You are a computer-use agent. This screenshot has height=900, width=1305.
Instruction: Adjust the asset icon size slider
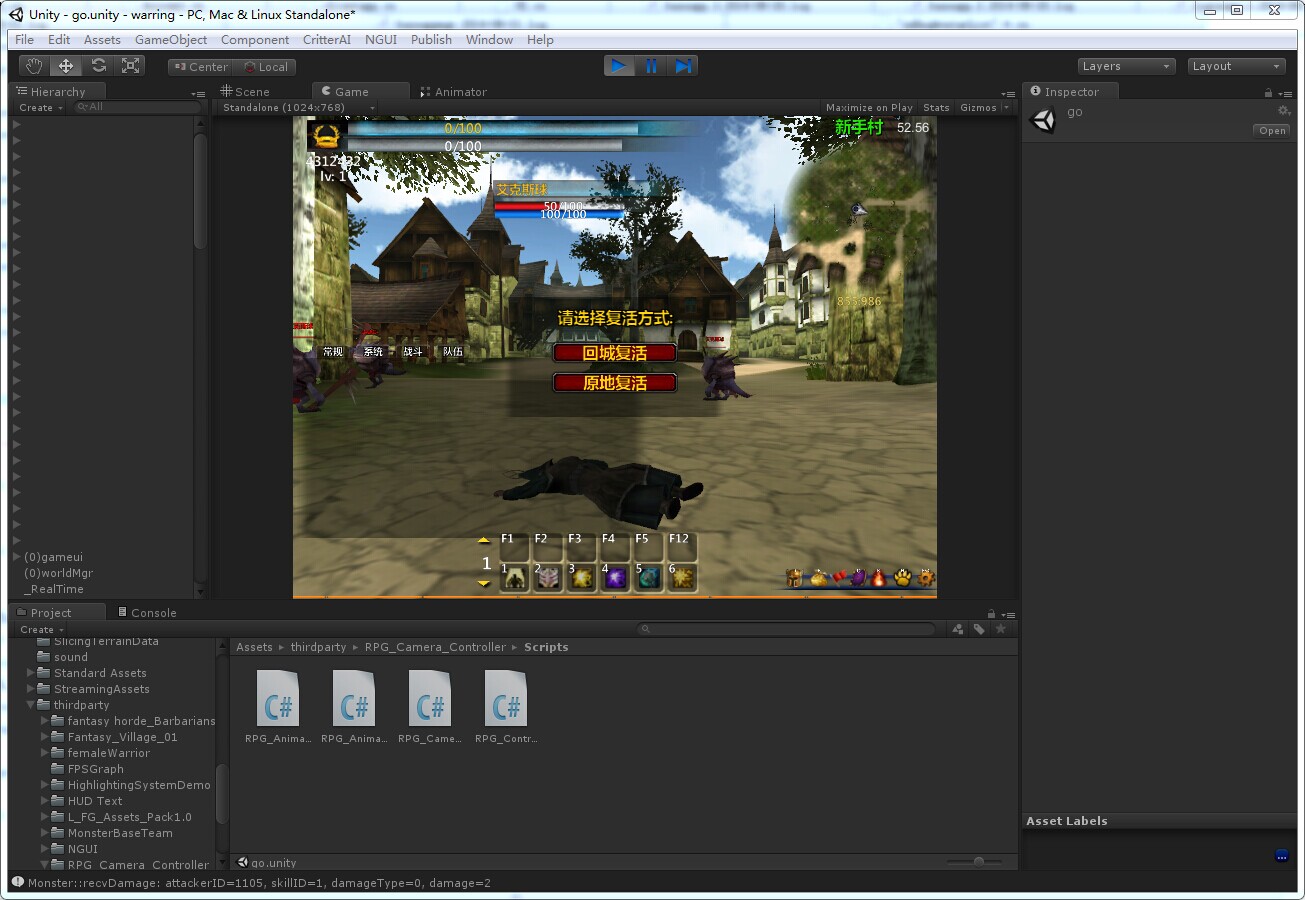tap(977, 862)
